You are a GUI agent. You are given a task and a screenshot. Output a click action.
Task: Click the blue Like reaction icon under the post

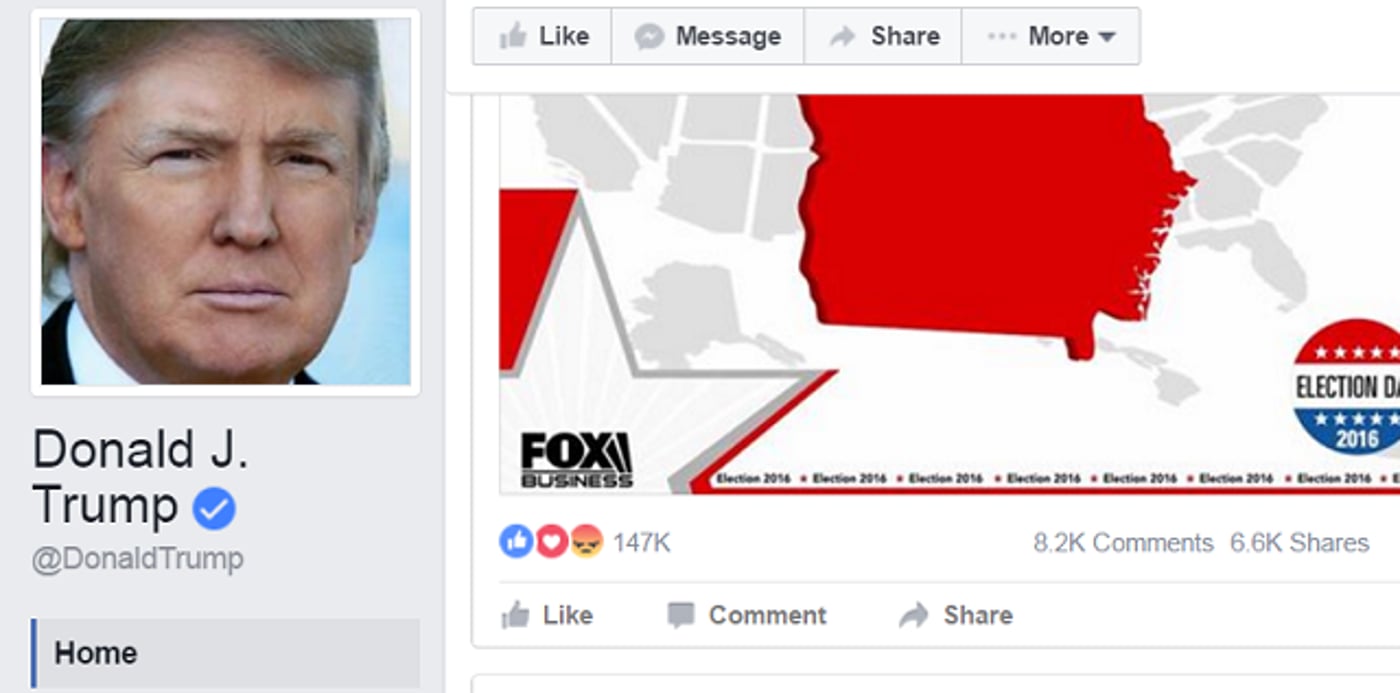pos(516,542)
